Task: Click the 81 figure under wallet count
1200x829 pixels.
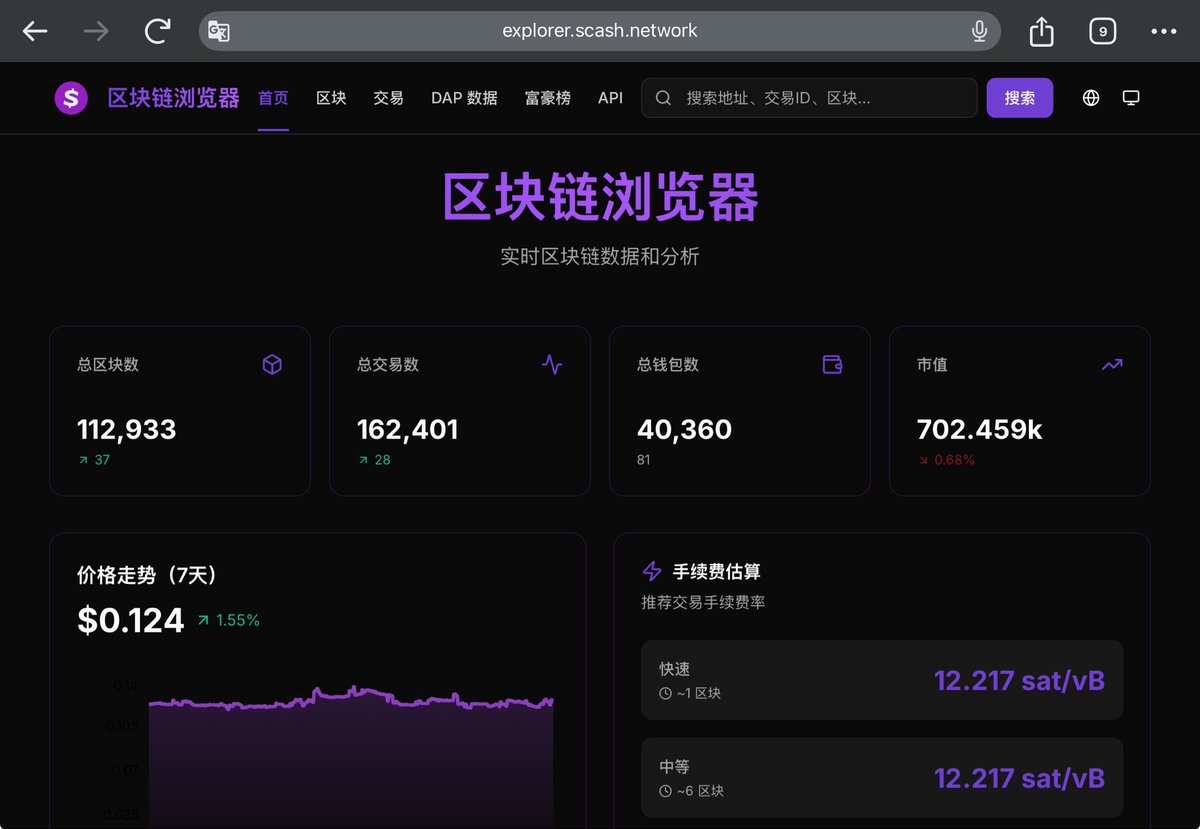Action: [x=644, y=460]
